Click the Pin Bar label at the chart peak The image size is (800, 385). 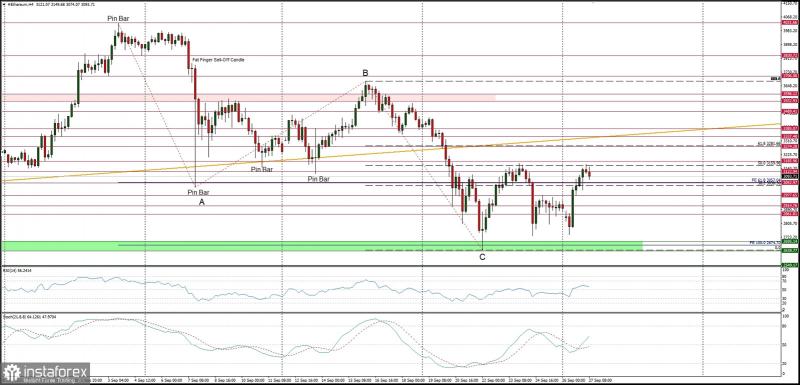point(118,18)
